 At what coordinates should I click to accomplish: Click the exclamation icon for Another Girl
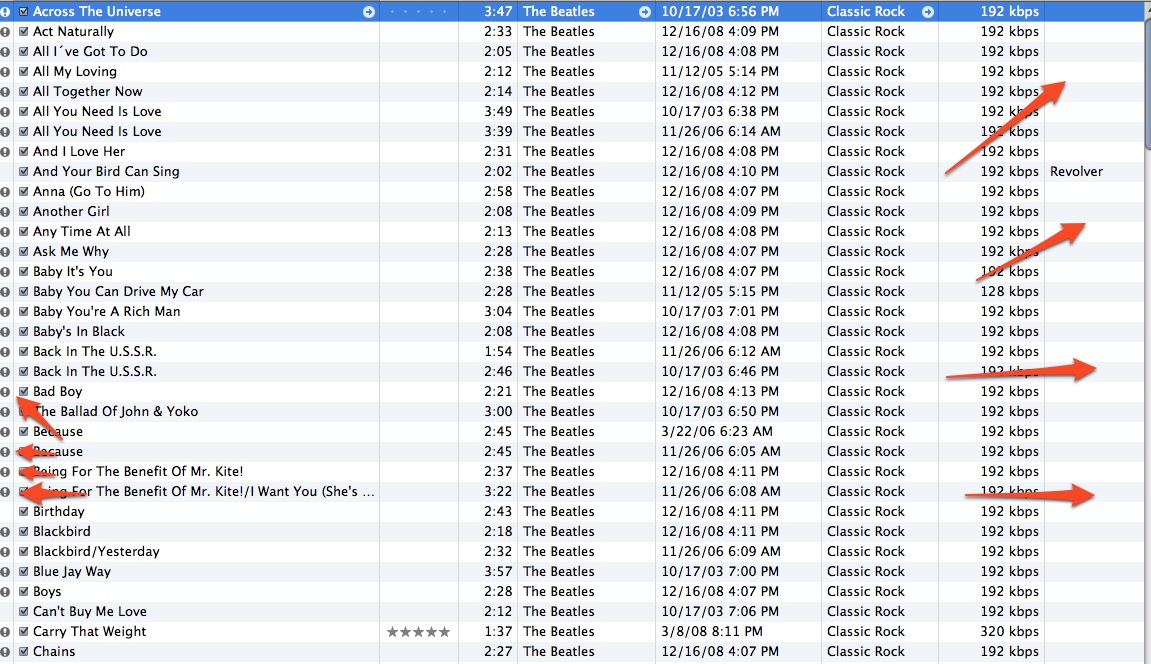pos(5,211)
